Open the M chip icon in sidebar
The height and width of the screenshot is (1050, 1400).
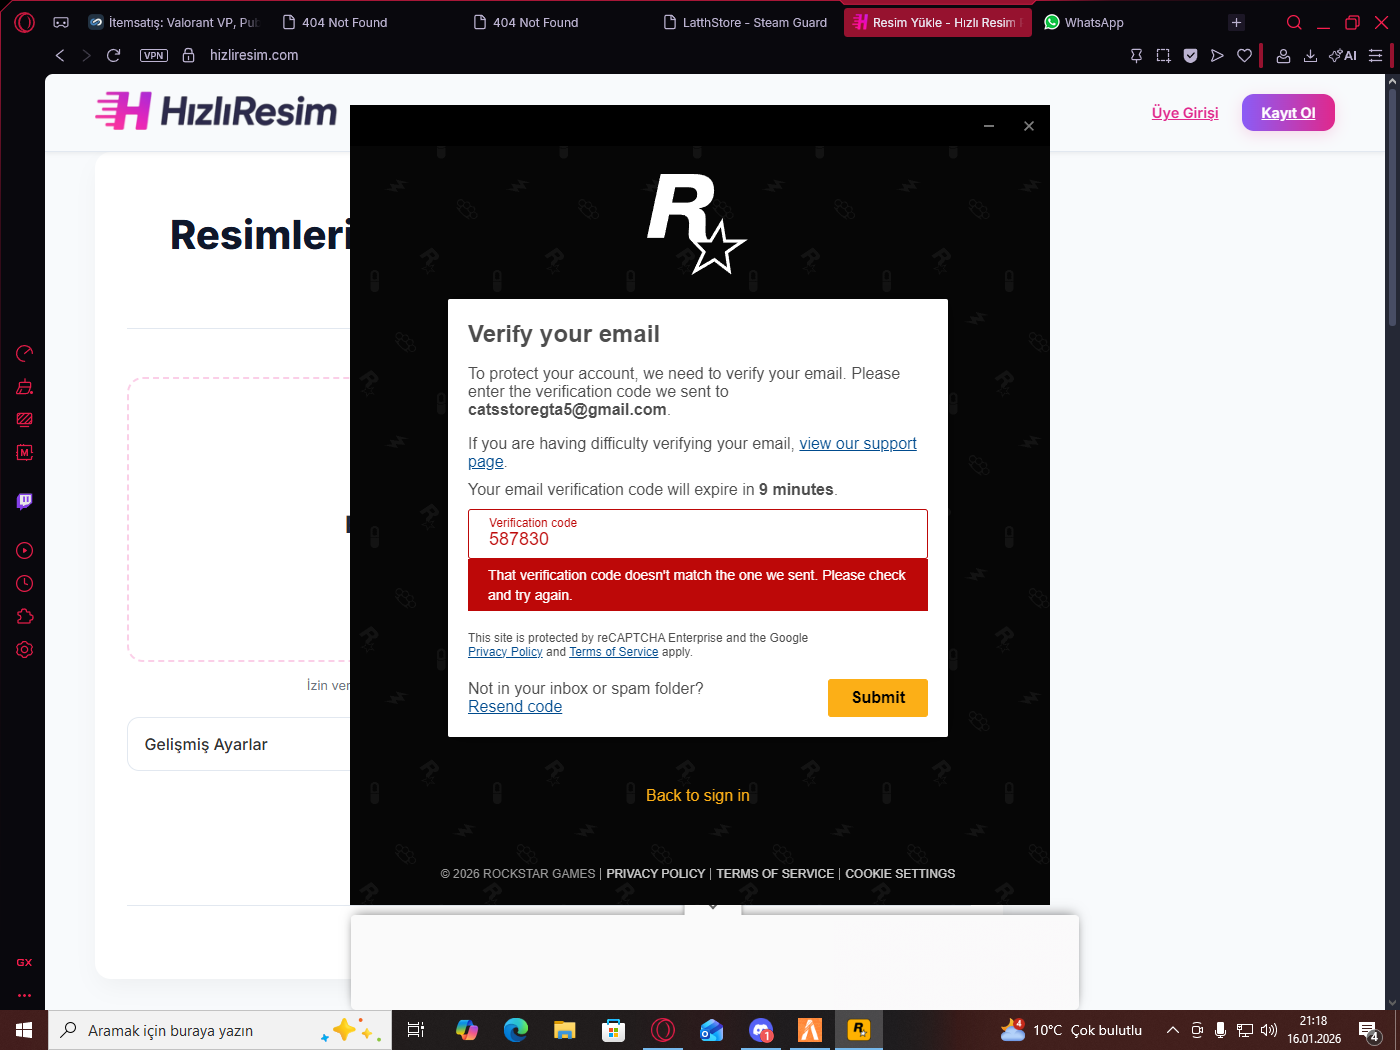click(25, 453)
